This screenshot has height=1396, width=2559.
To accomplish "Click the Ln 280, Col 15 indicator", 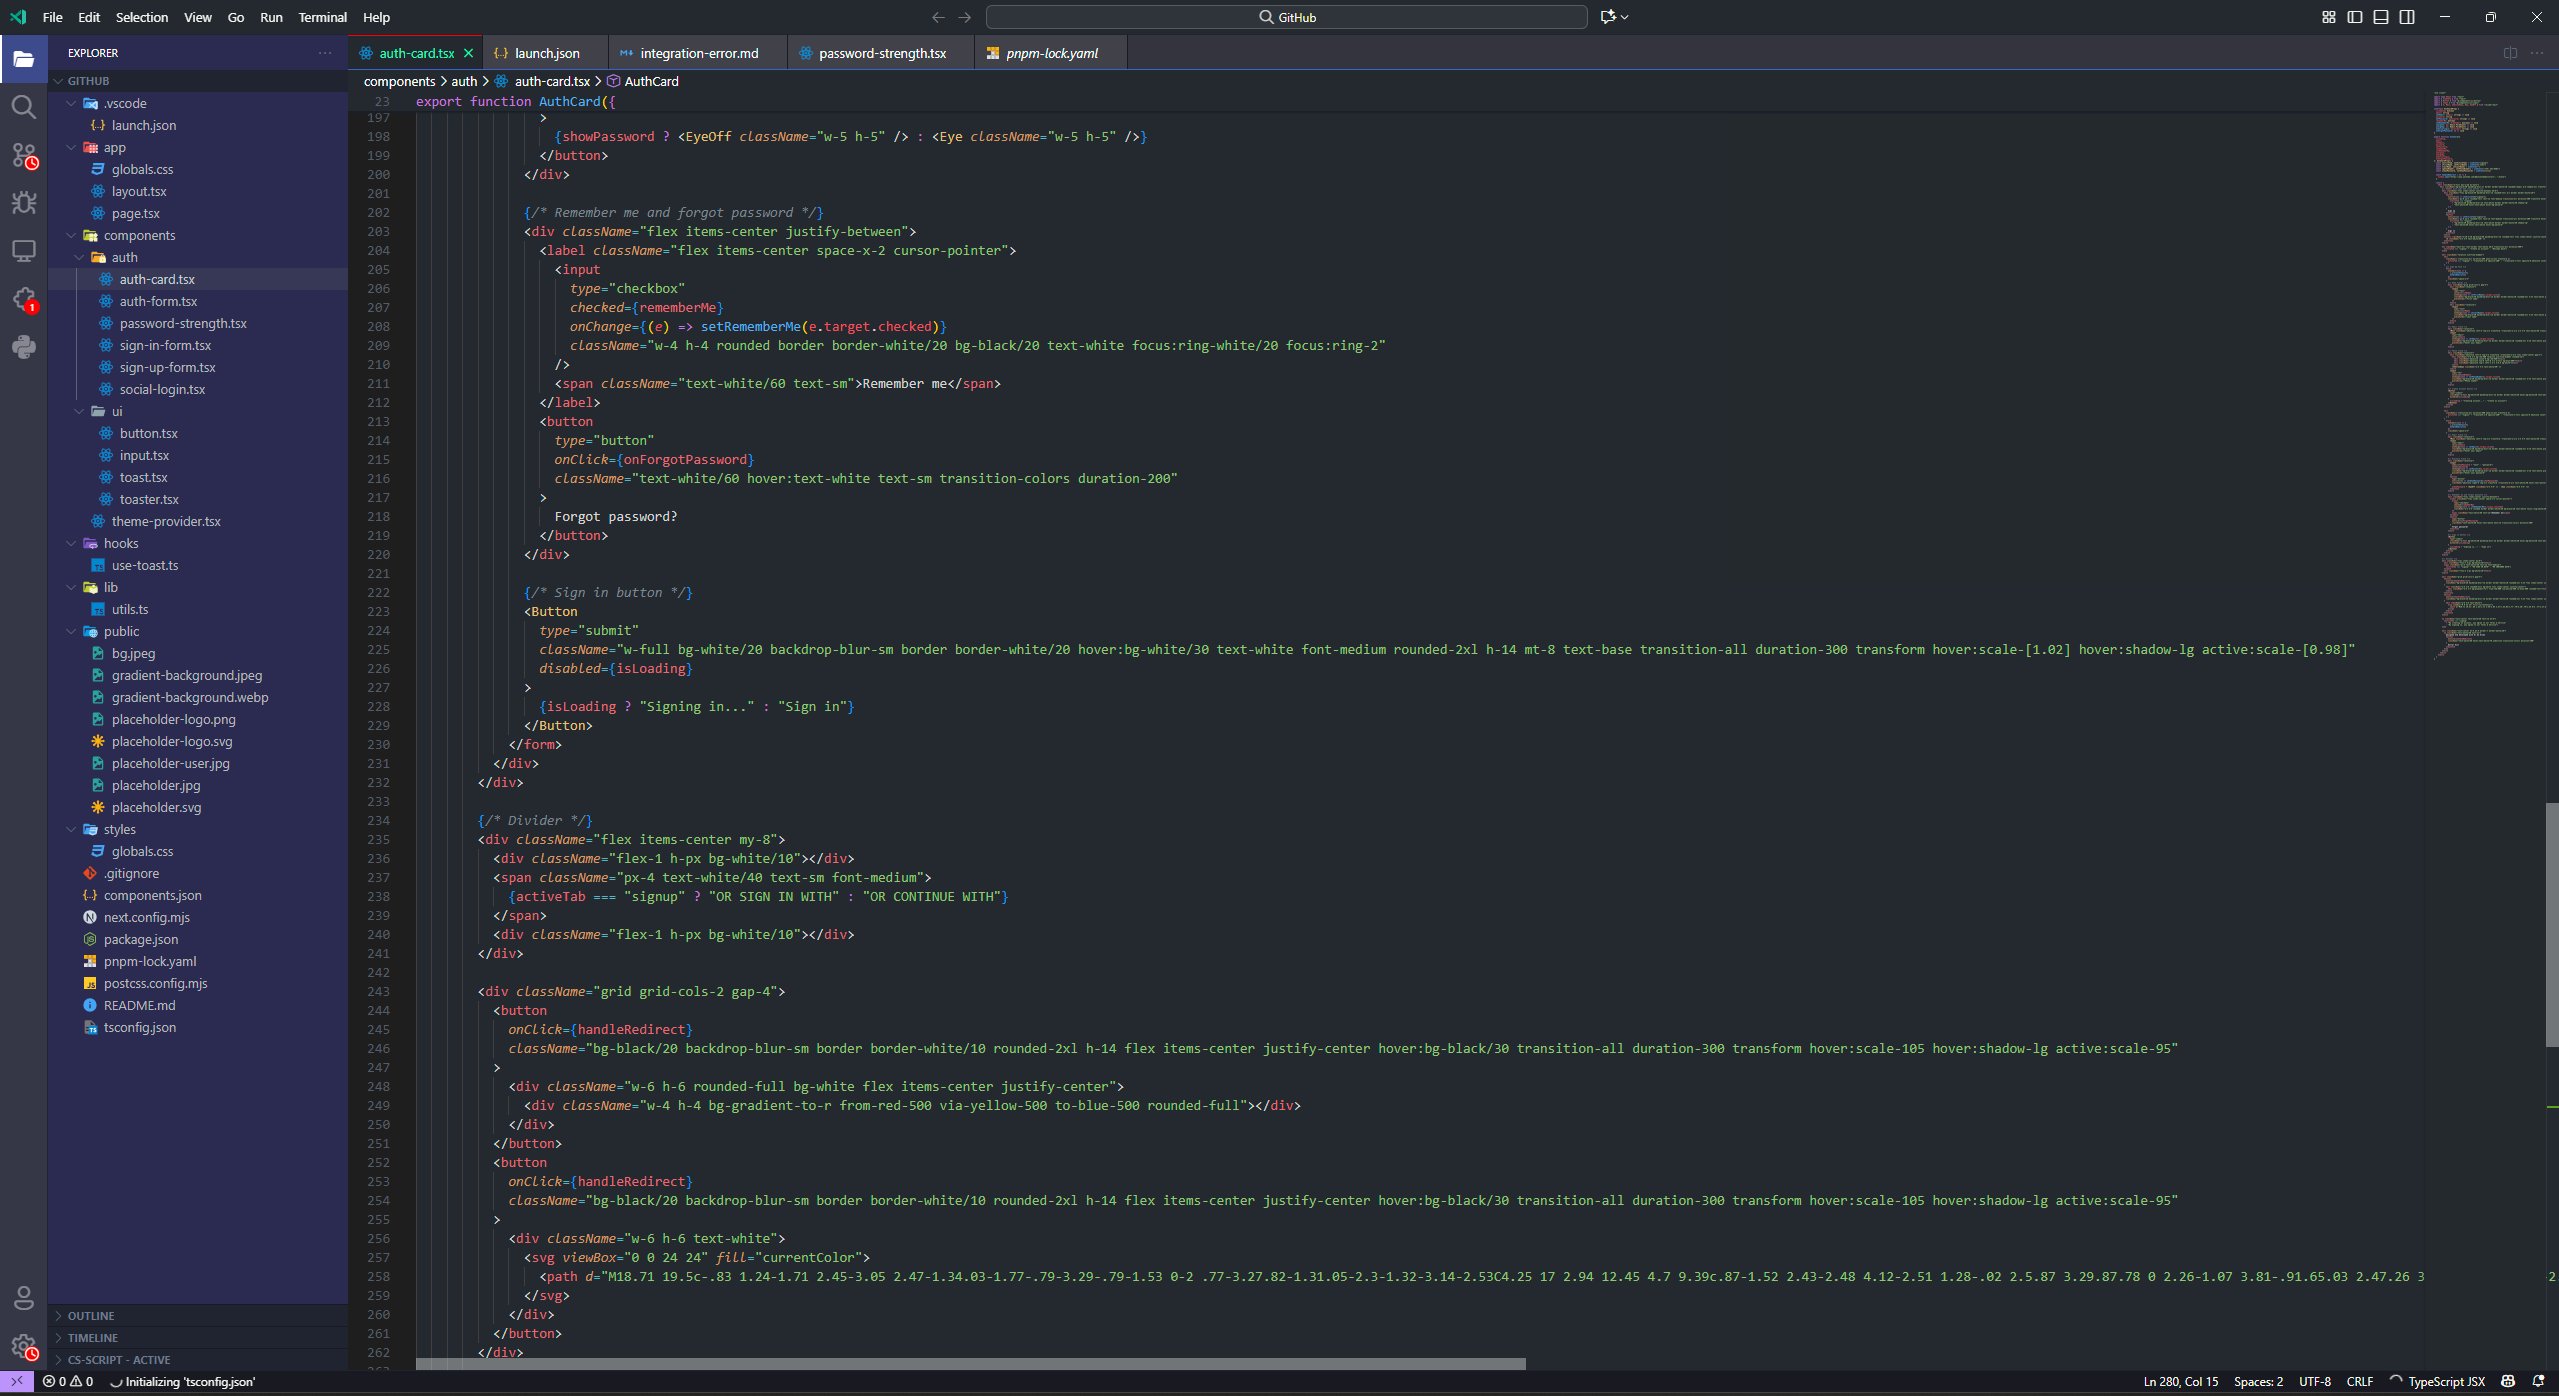I will tap(2181, 1381).
